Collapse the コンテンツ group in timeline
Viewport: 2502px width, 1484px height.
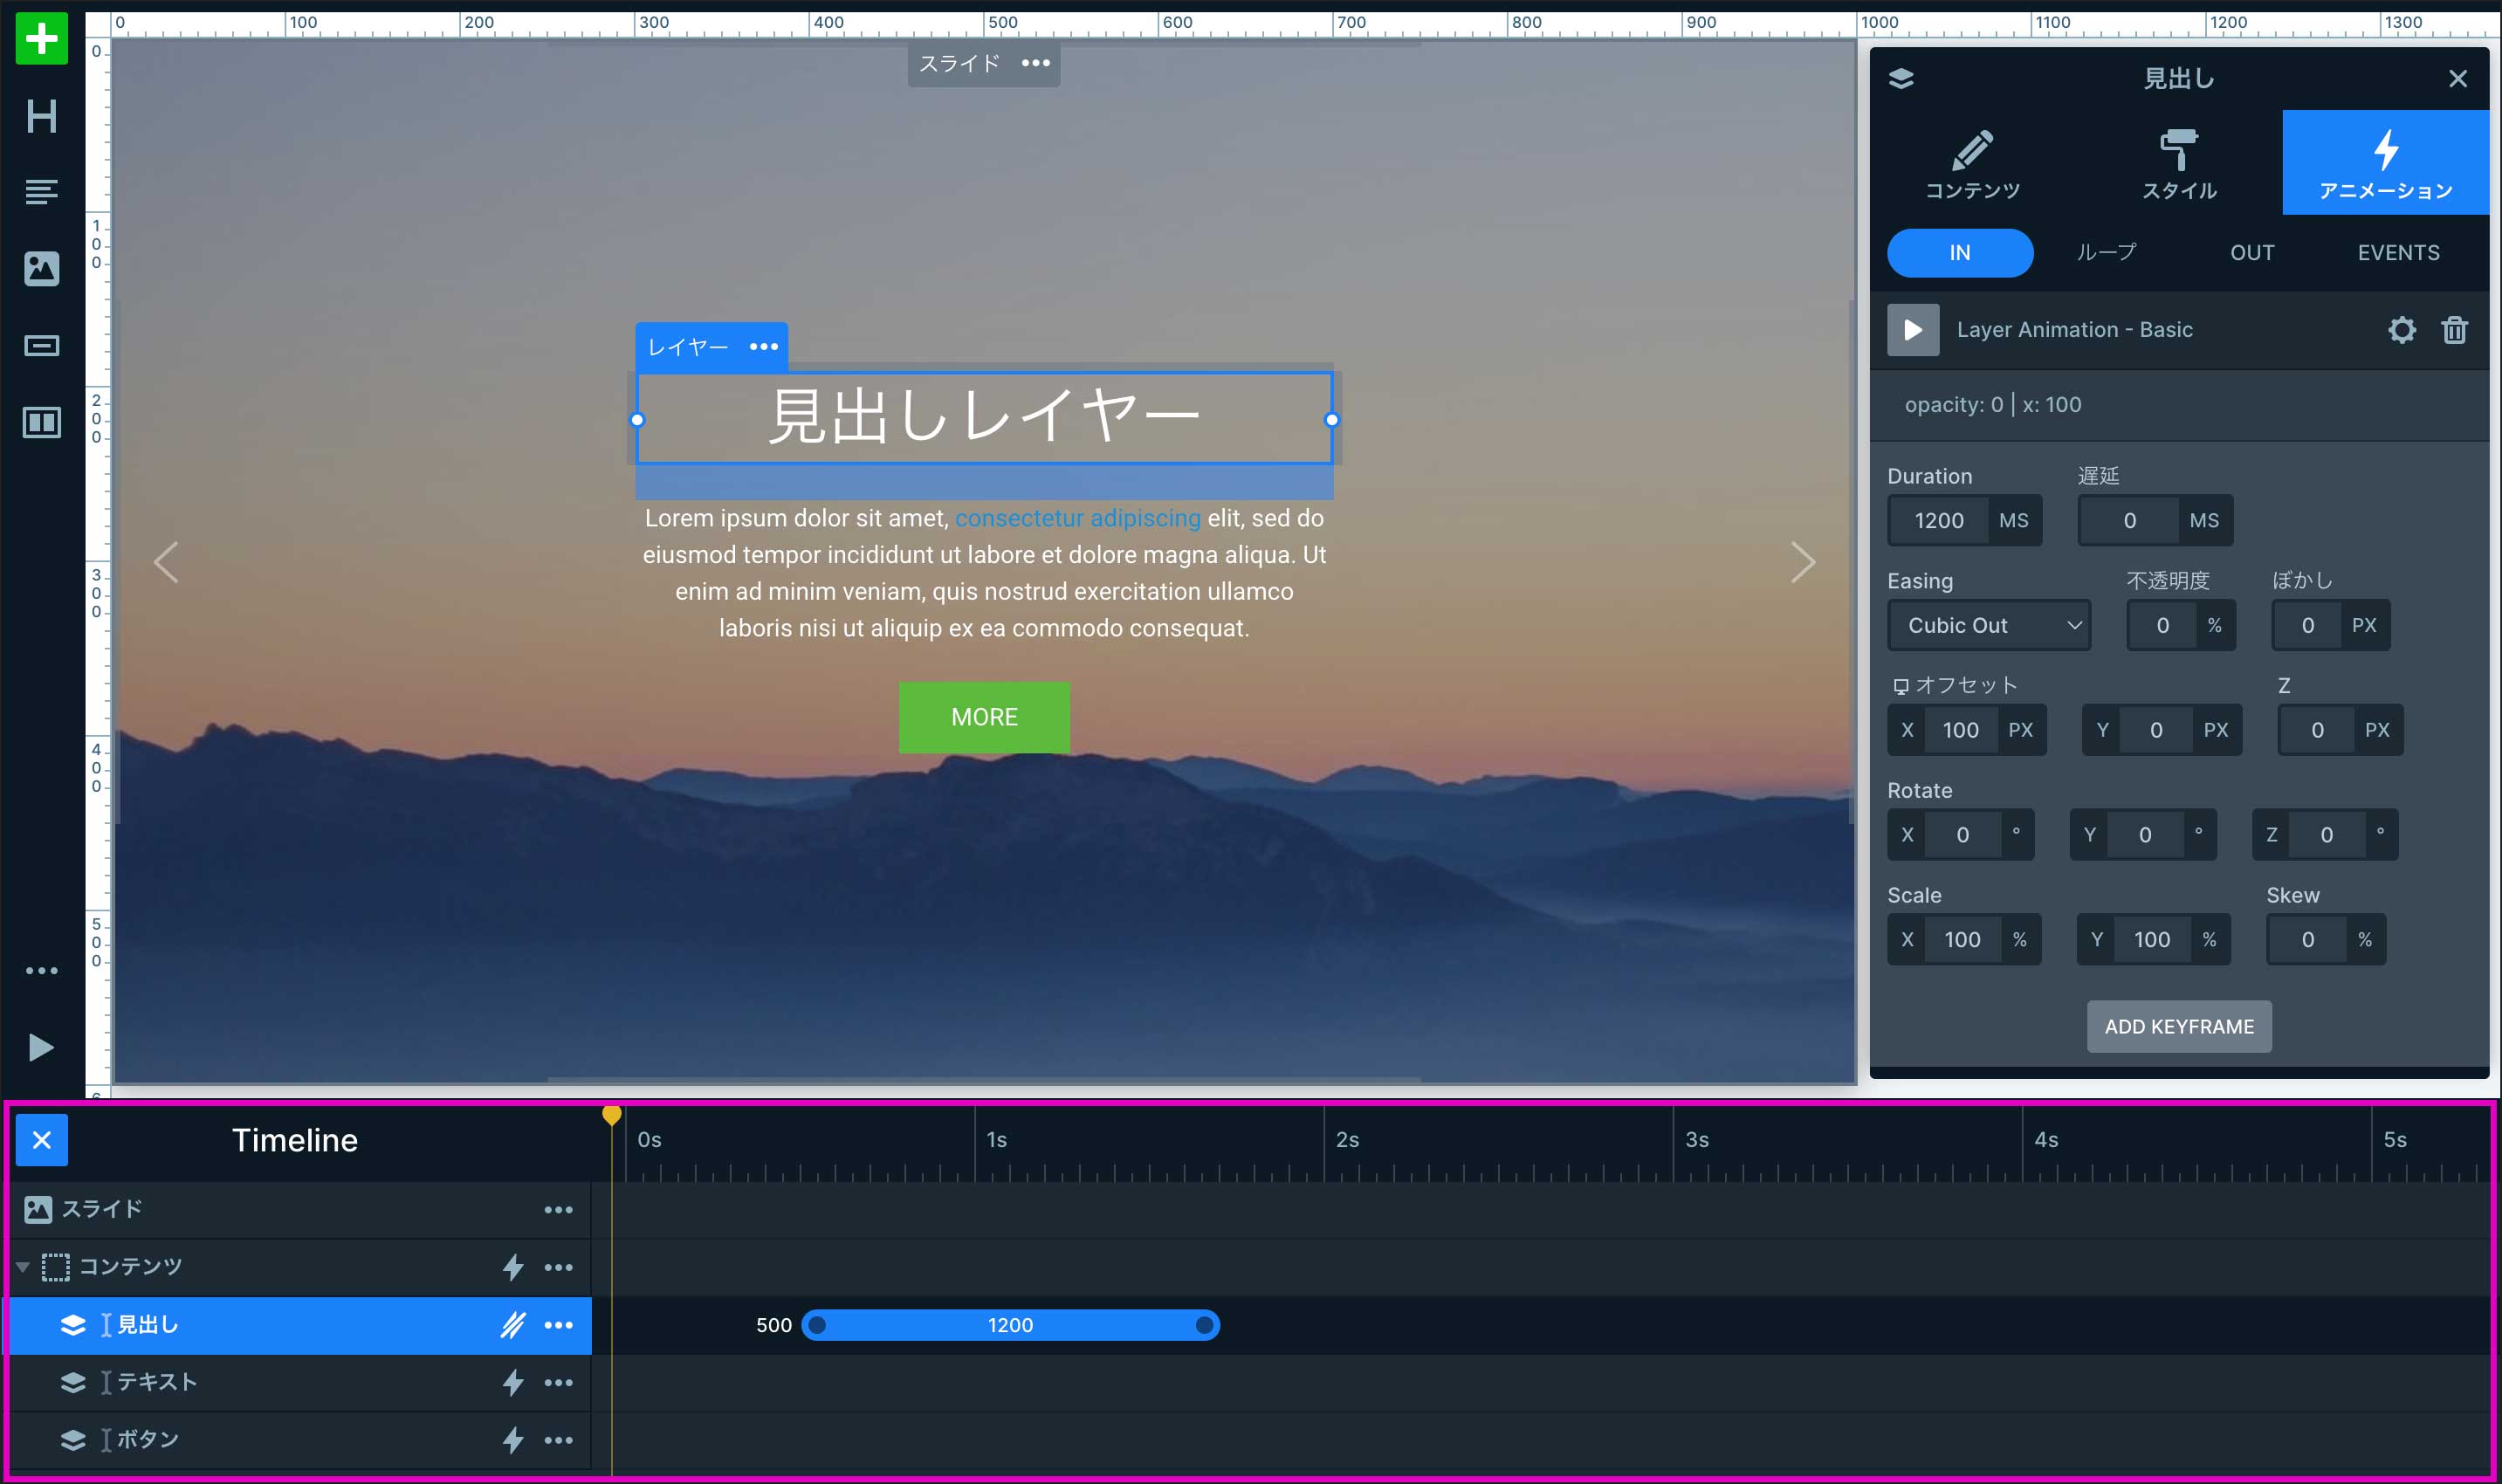click(x=22, y=1267)
